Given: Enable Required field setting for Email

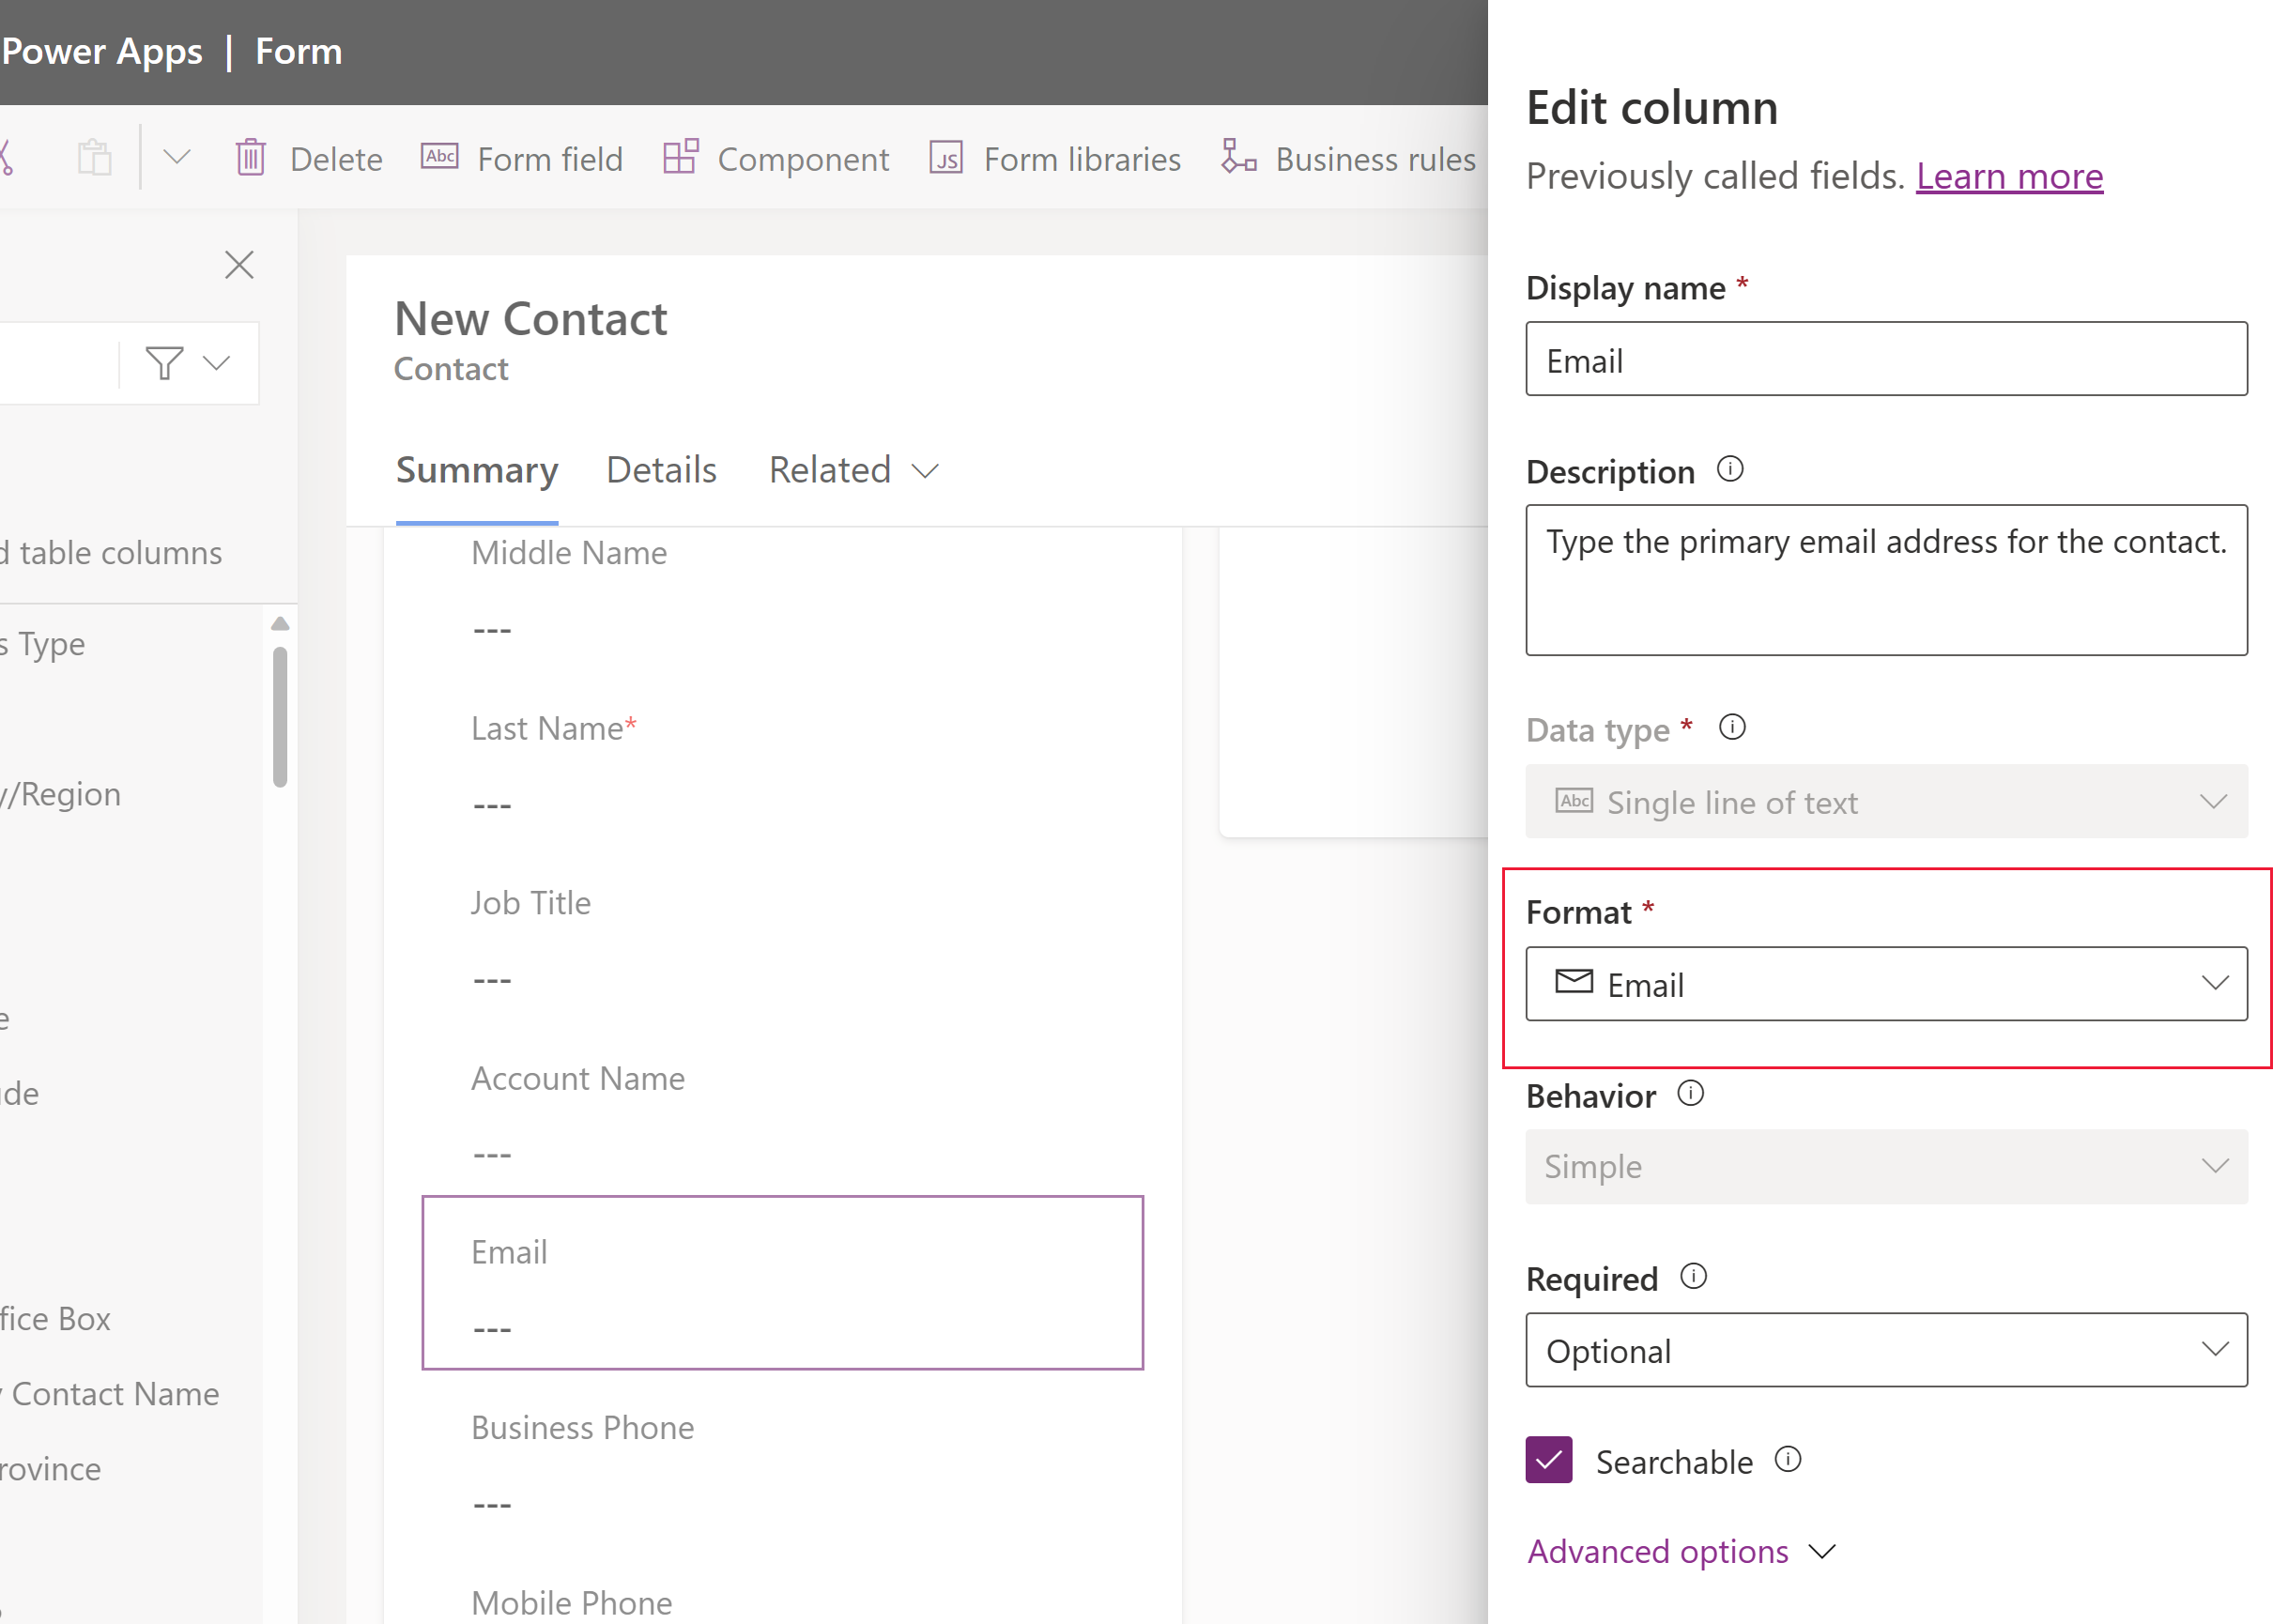Looking at the screenshot, I should click(x=1887, y=1350).
